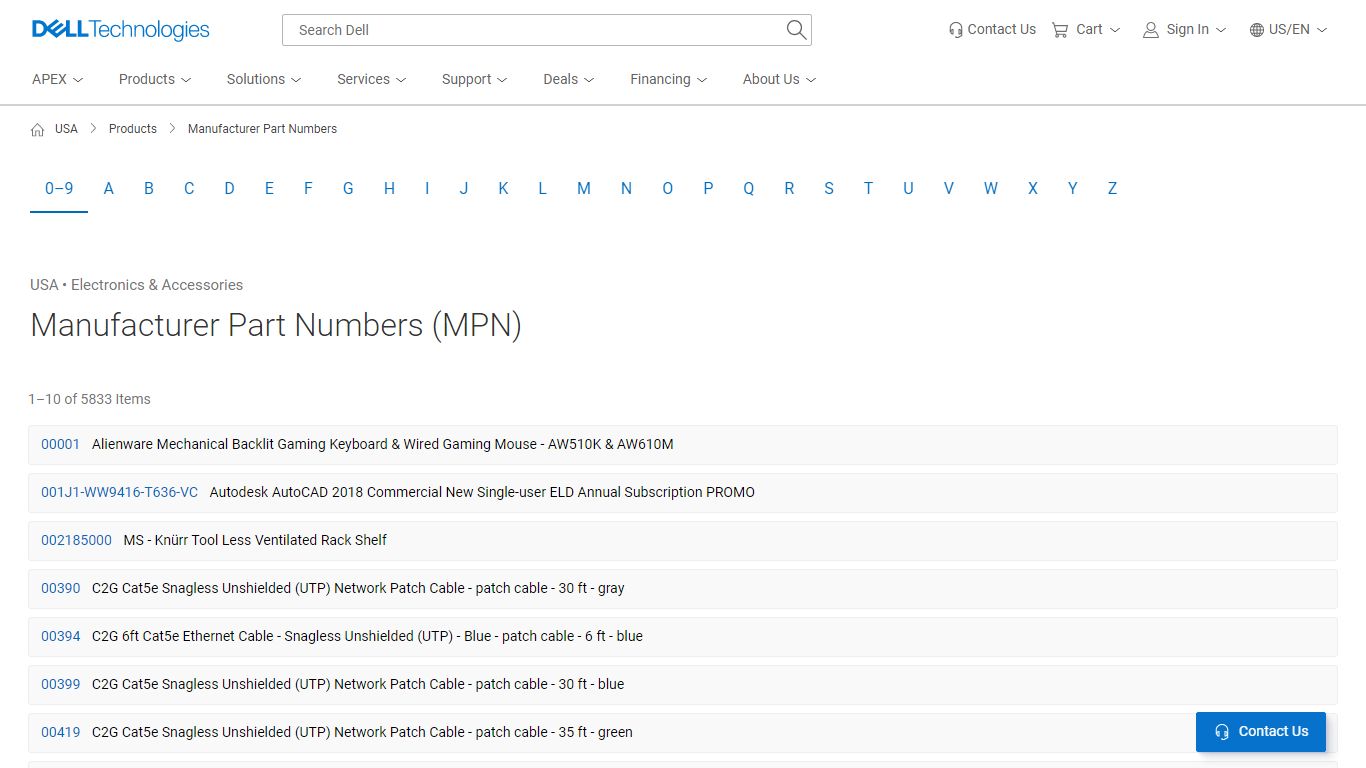Jump to letter Y tab
Viewport: 1366px width, 768px height.
point(1072,188)
